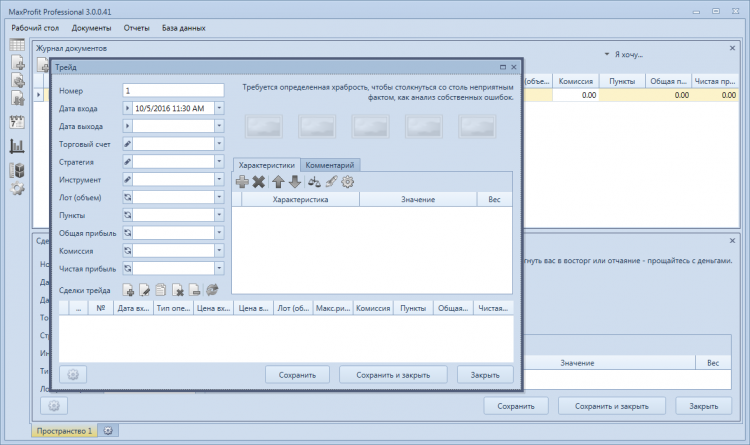Click Сохранить in the Трейд dialog
The image size is (750, 445).
(298, 375)
